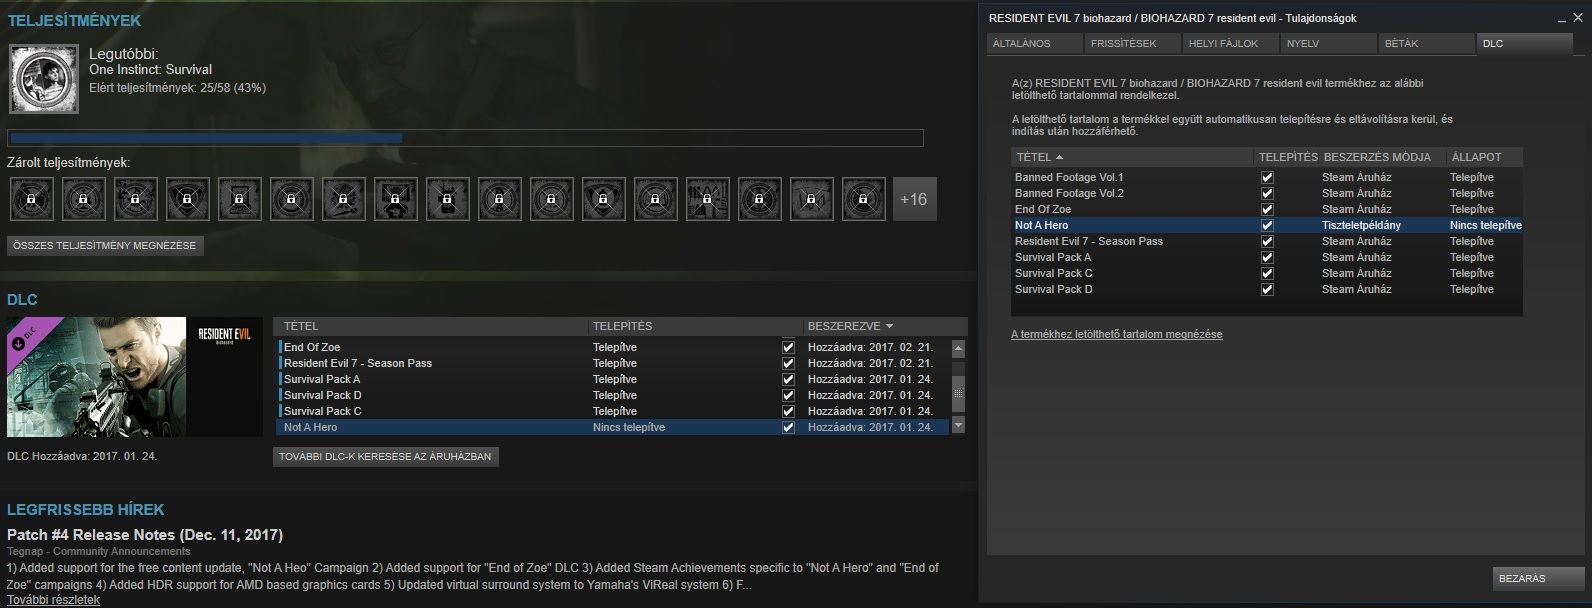Open the NYELV tab
The width and height of the screenshot is (1592, 608).
coord(1329,44)
